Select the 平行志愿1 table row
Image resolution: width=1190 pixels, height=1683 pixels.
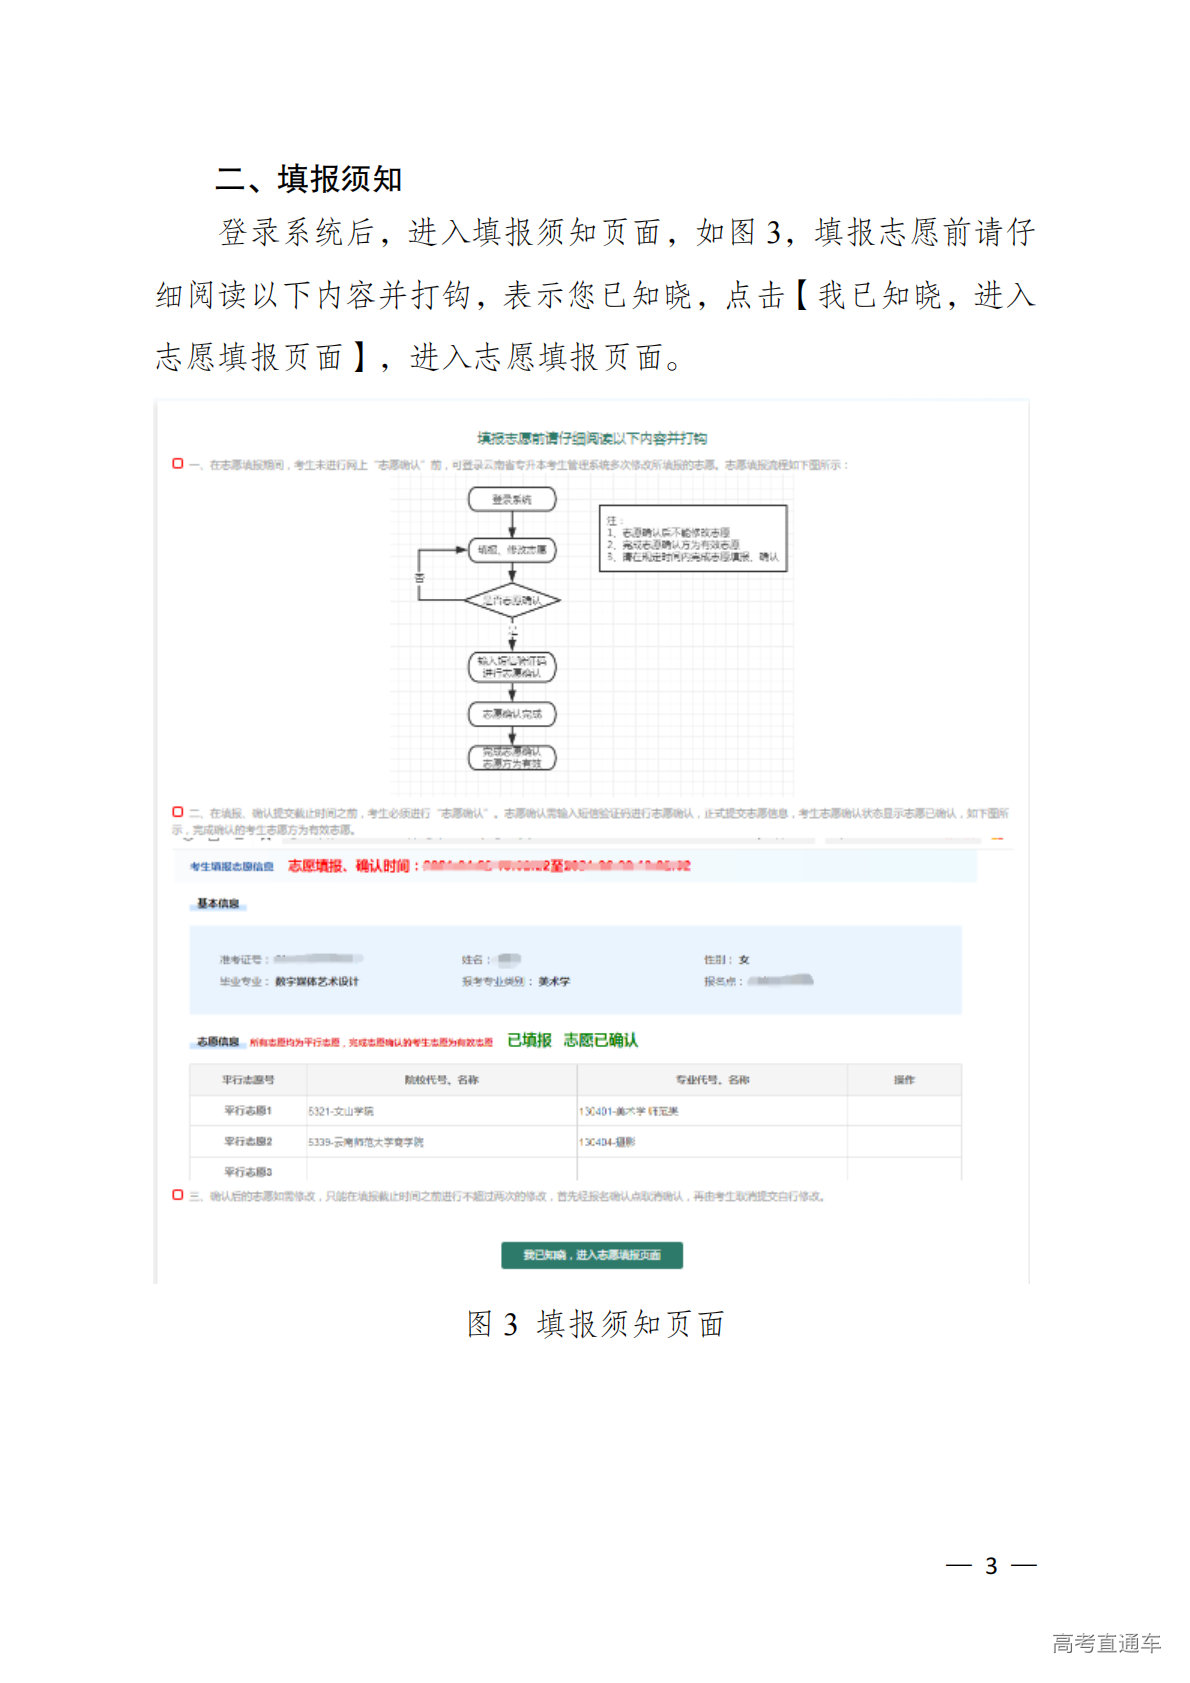click(x=248, y=1111)
